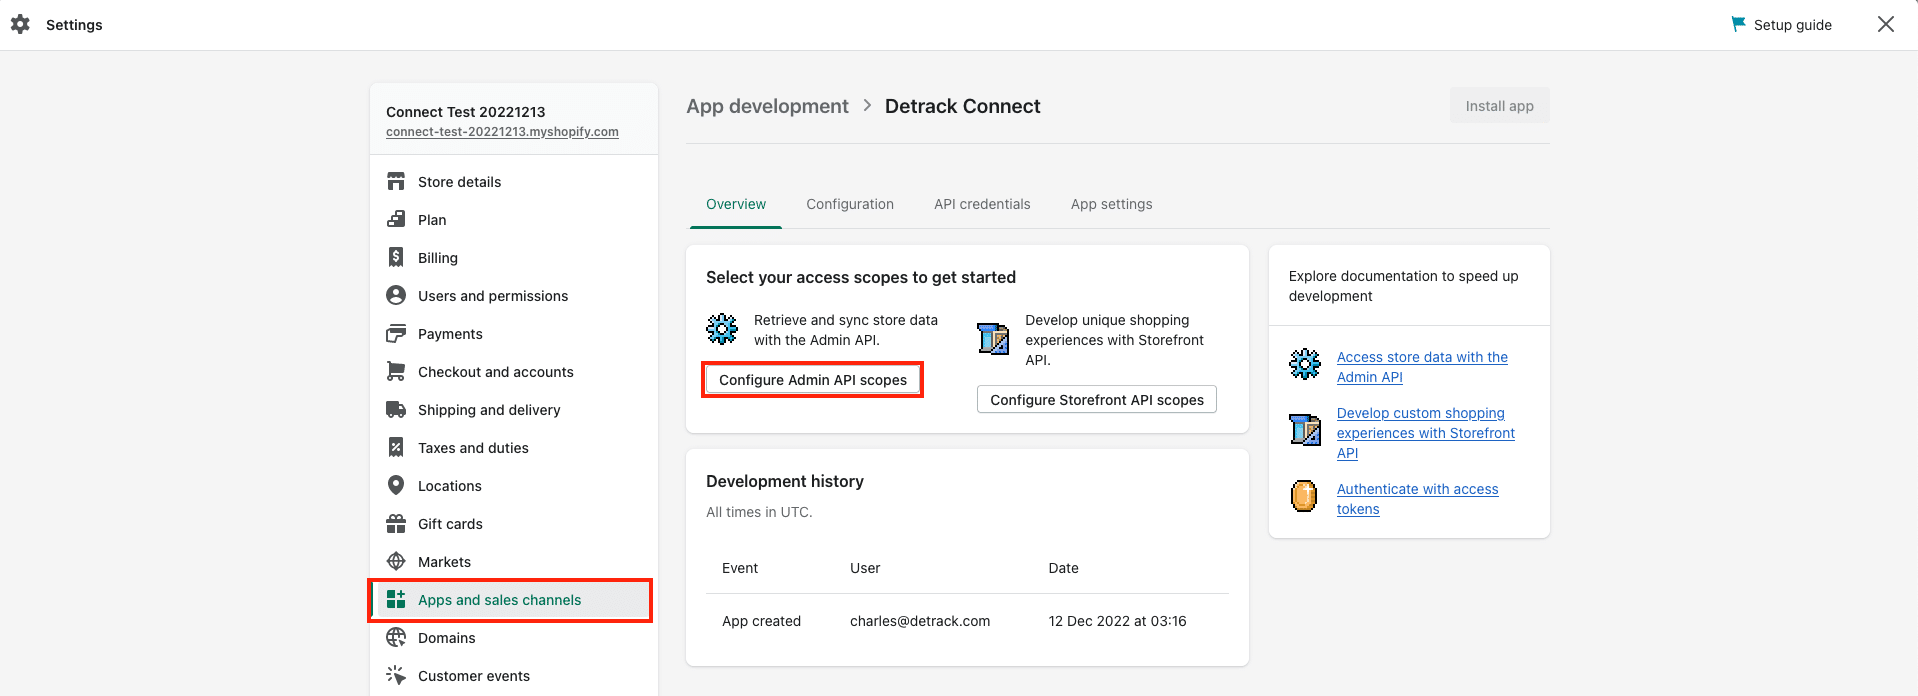Image resolution: width=1918 pixels, height=696 pixels.
Task: Click the Apps and sales channels grid icon
Action: 396,599
